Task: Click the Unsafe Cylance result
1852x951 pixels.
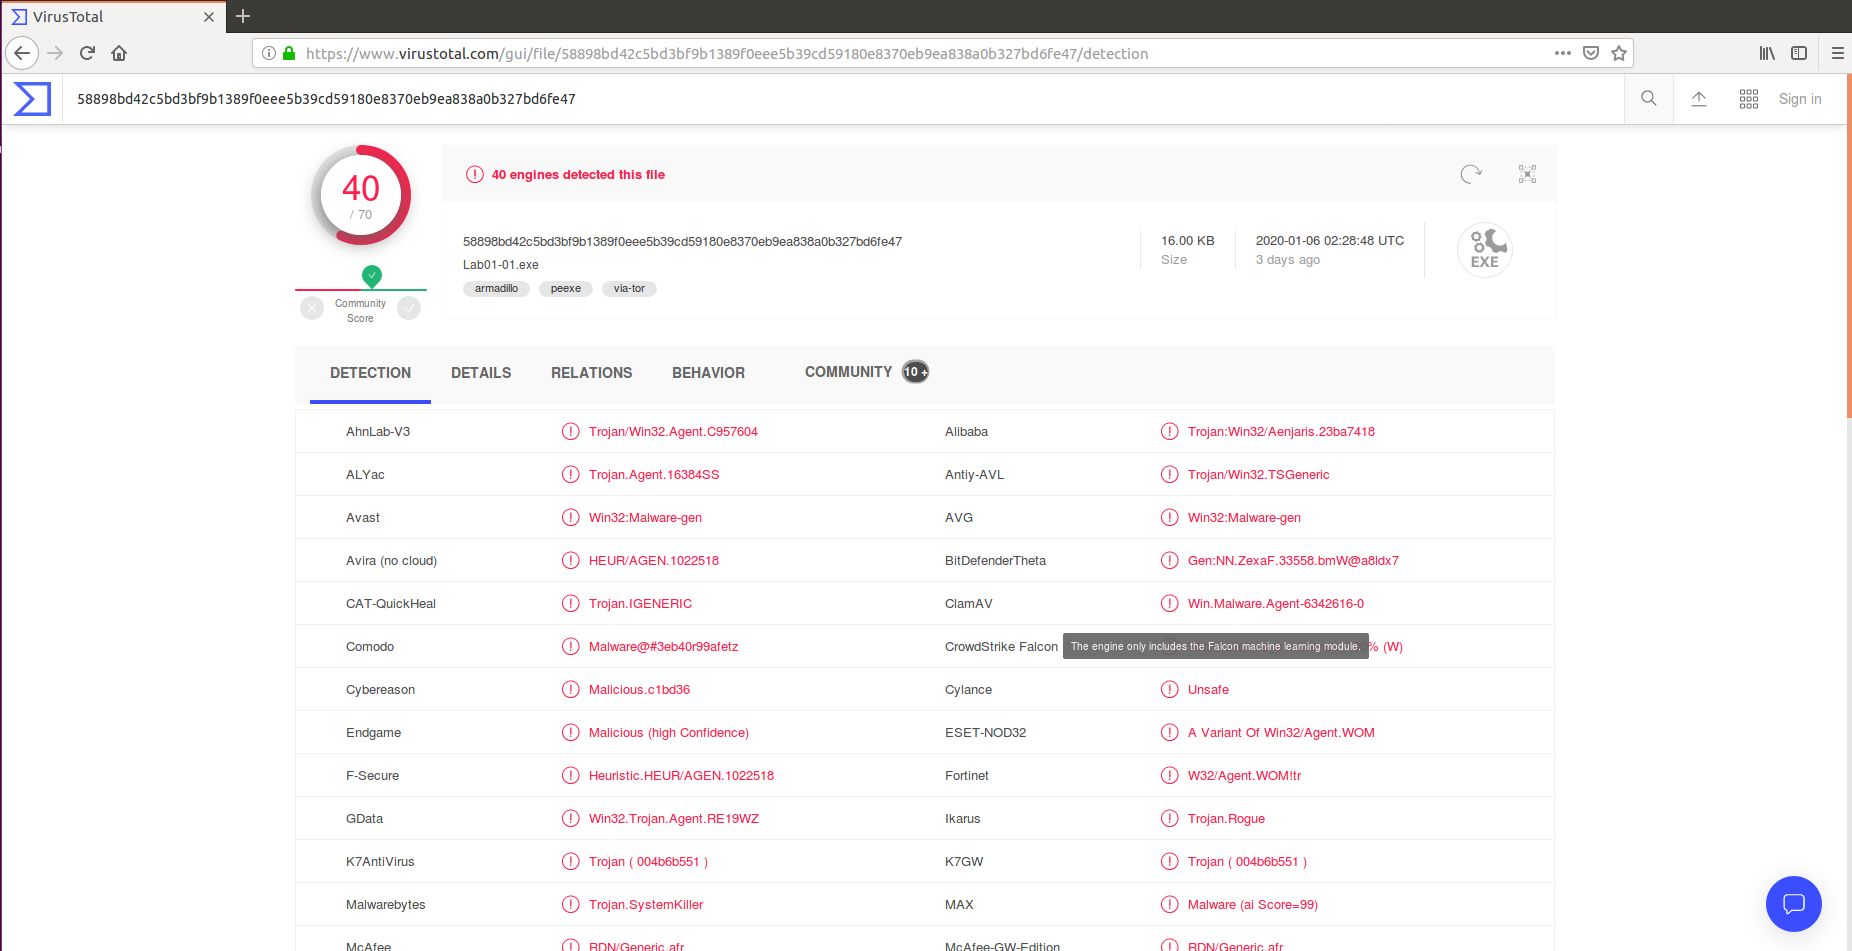Action: tap(1208, 690)
